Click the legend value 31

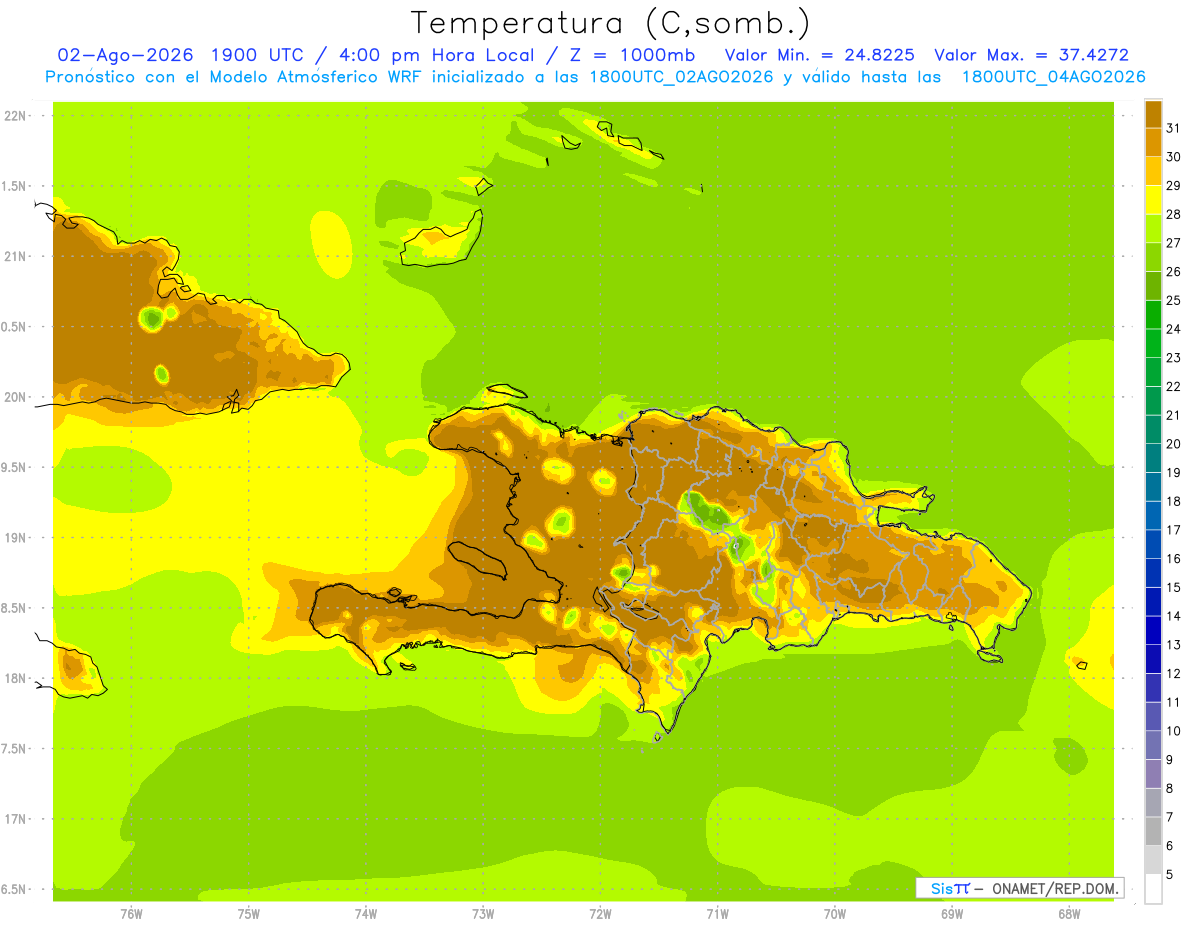pyautogui.click(x=1173, y=128)
